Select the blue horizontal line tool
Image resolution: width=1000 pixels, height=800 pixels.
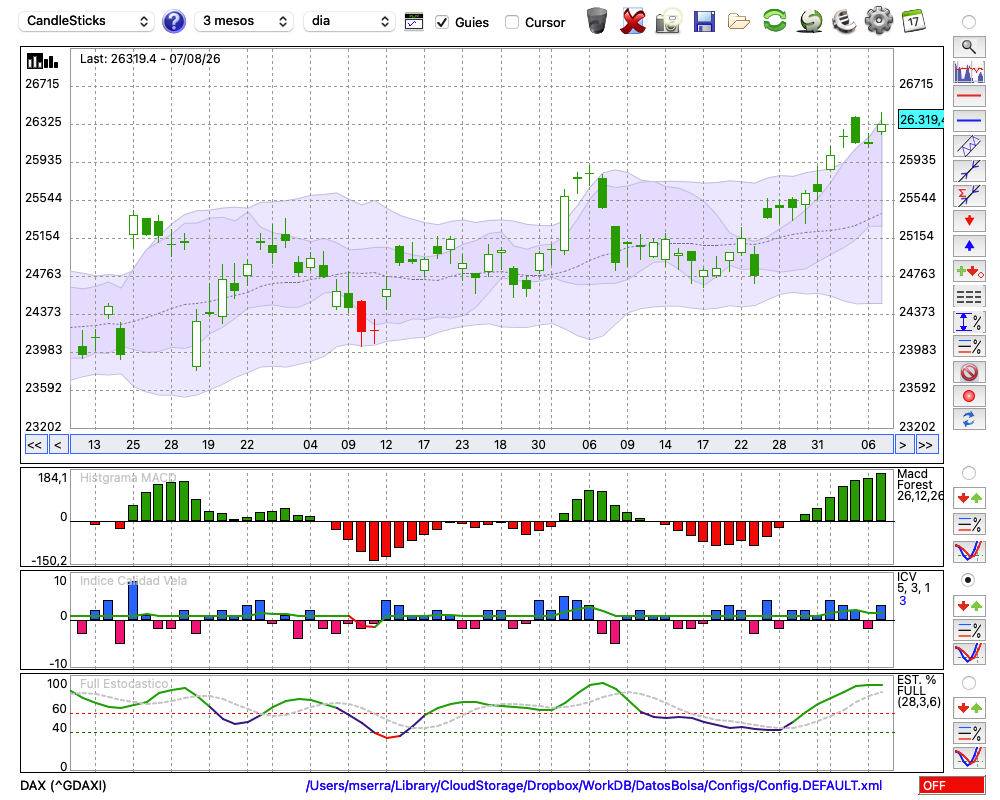pos(969,121)
